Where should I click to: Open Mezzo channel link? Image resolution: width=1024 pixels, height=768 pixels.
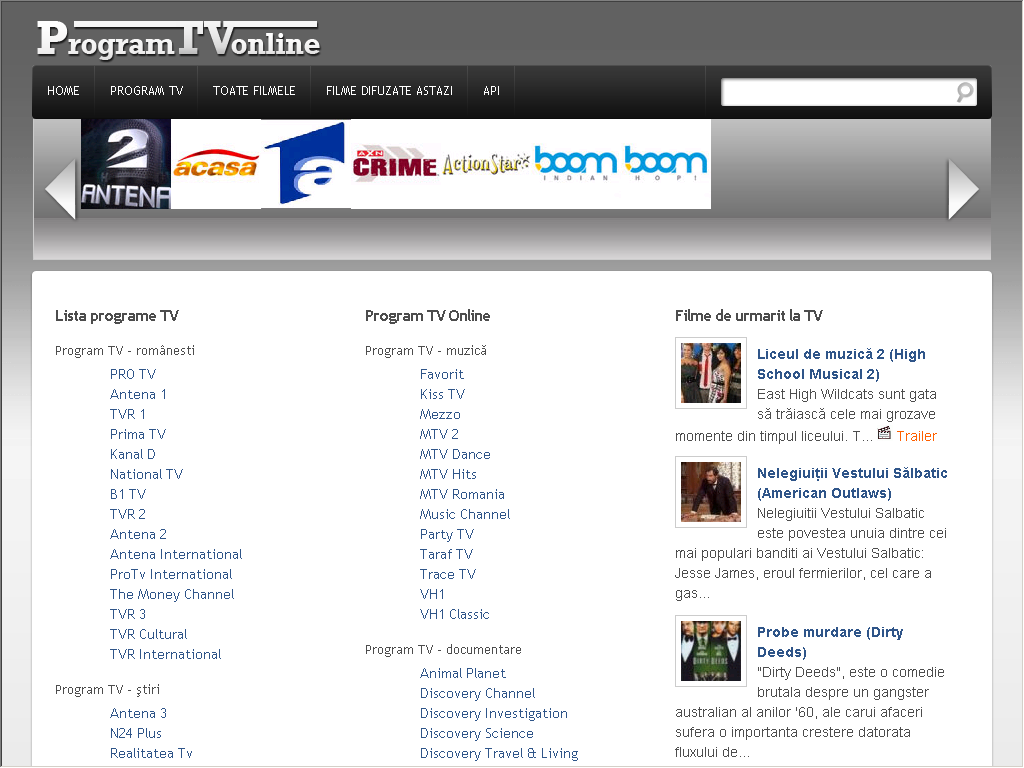(440, 414)
